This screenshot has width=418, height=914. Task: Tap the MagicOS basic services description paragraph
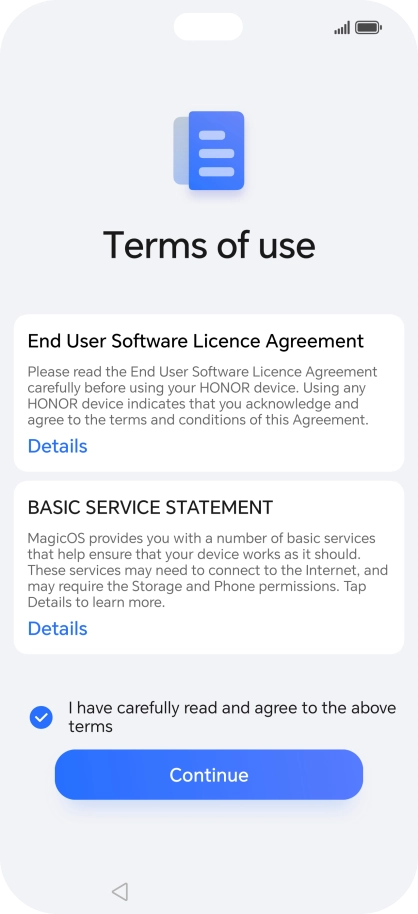208,570
